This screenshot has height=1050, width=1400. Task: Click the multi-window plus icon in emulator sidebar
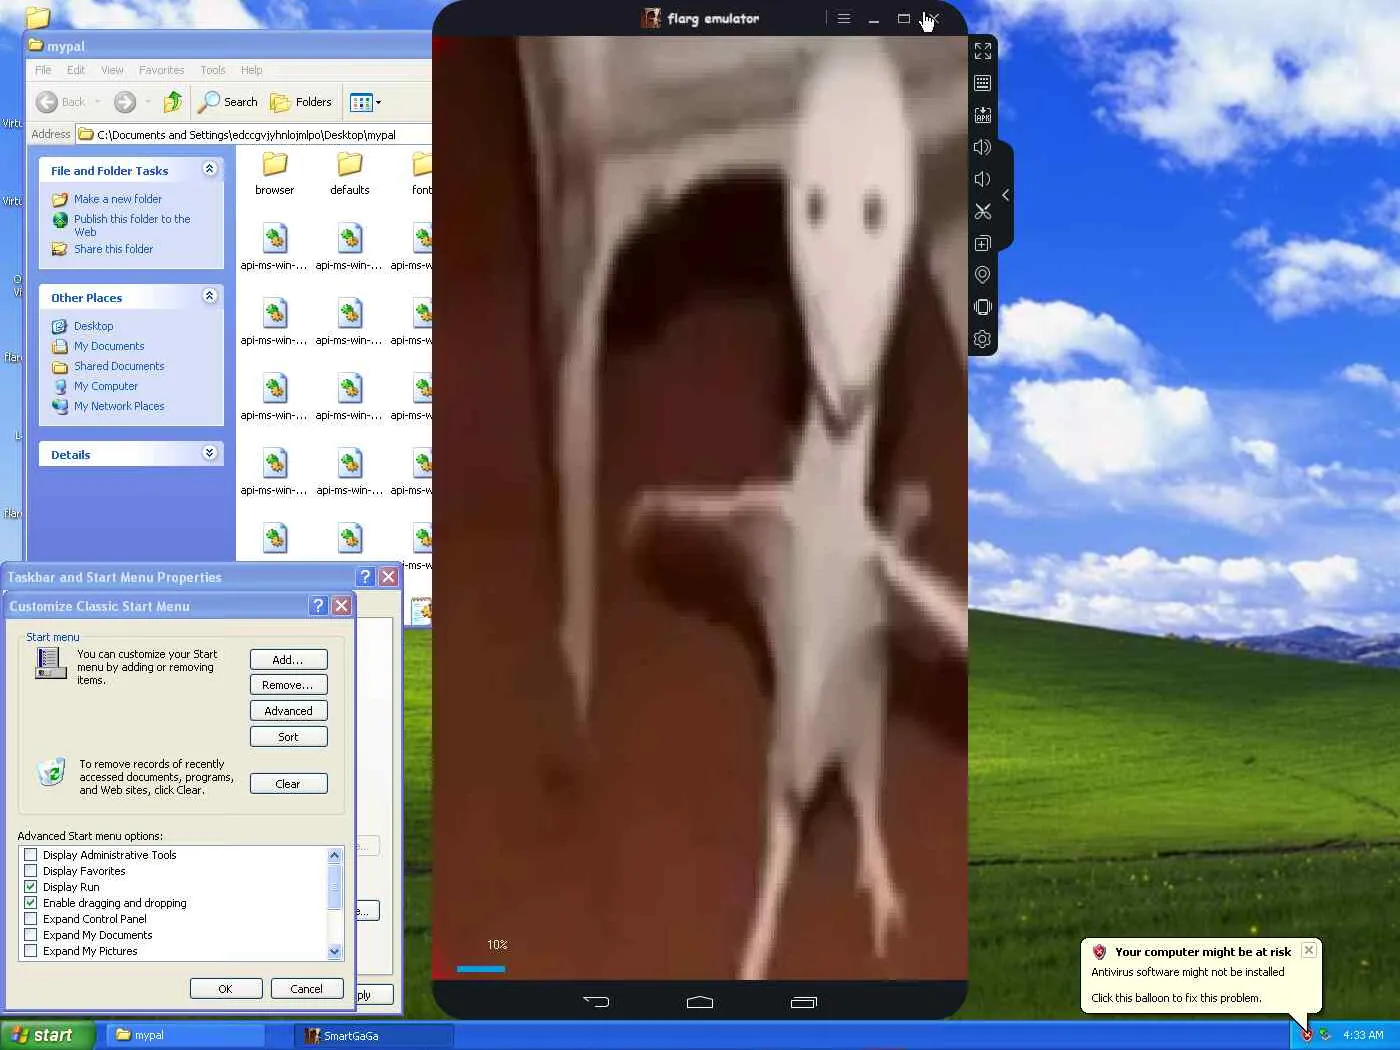(x=983, y=243)
